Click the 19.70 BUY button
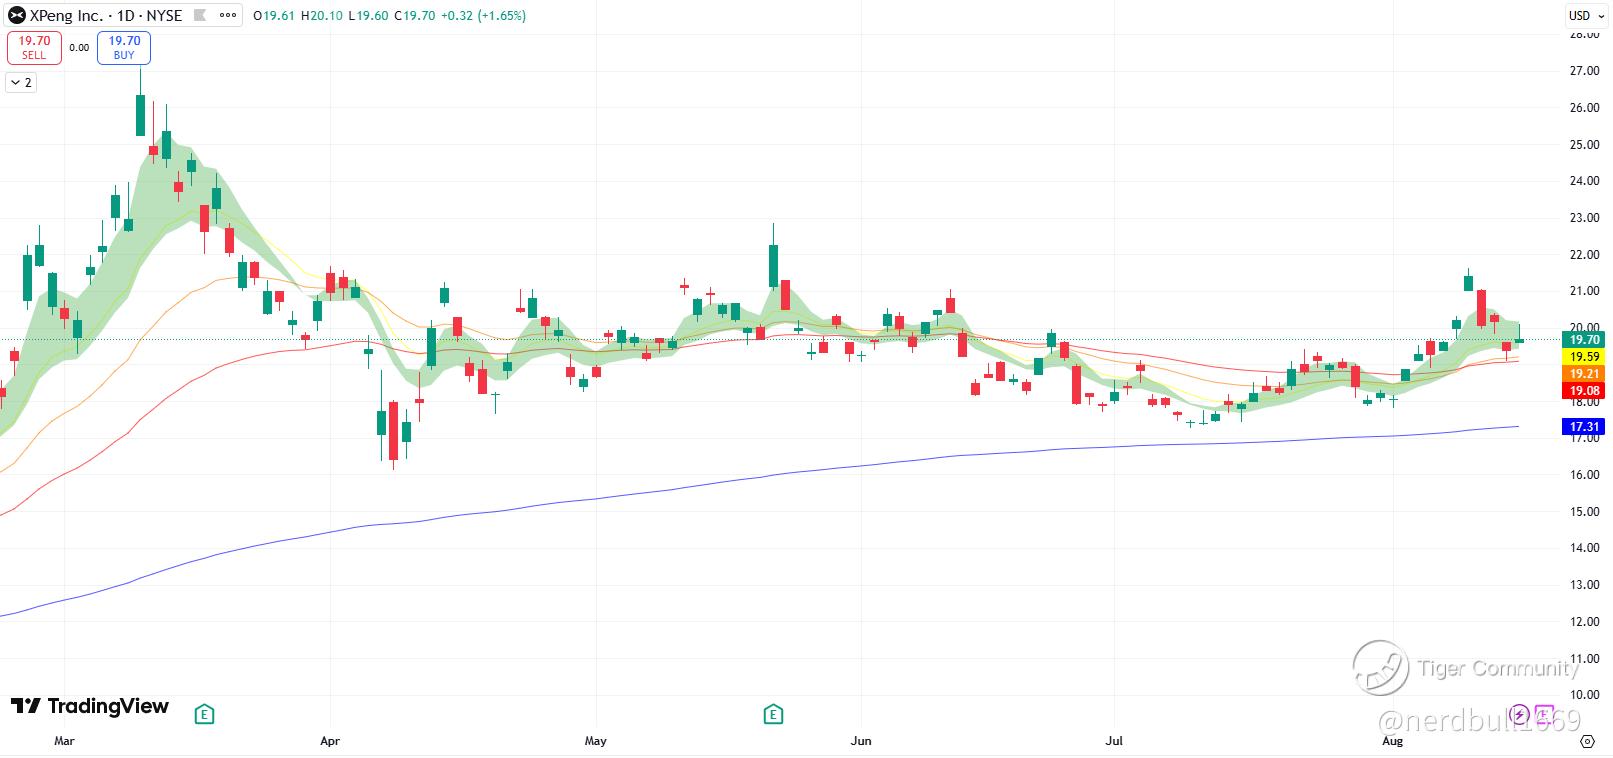Viewport: 1613px width, 758px height. [124, 47]
